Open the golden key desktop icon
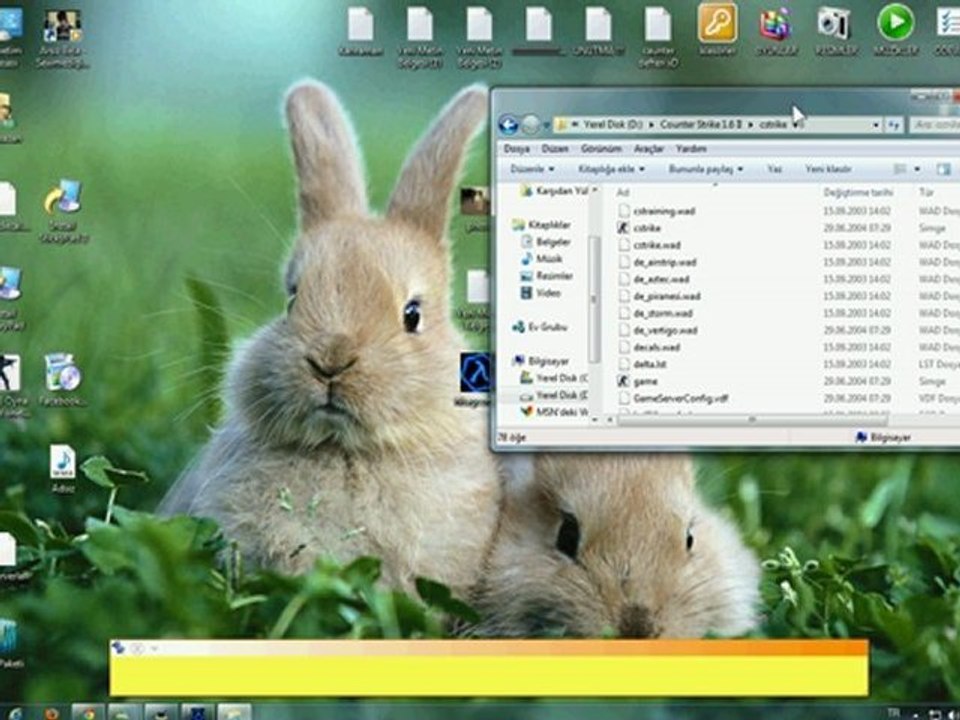This screenshot has width=960, height=720. point(717,23)
